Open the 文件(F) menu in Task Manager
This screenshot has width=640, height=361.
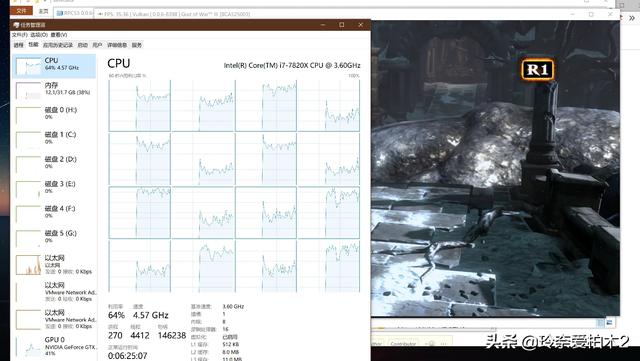[x=19, y=35]
